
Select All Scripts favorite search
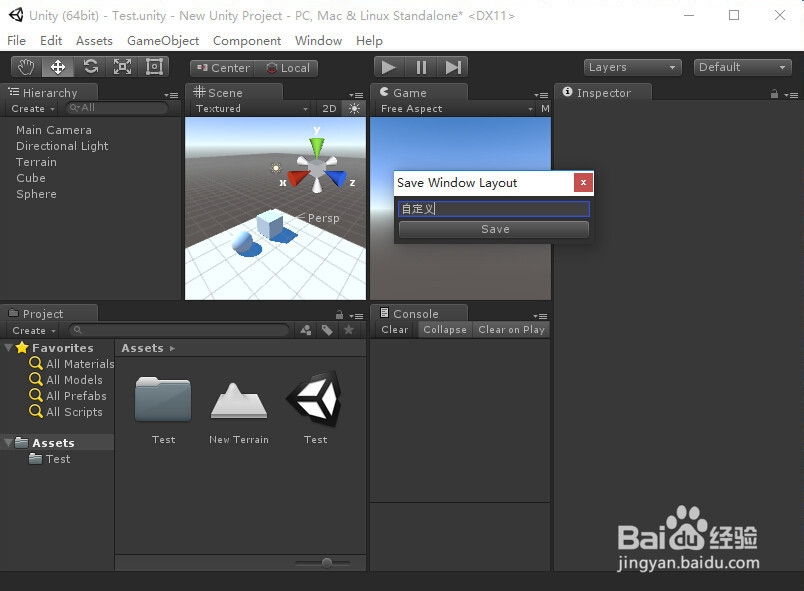pyautogui.click(x=66, y=412)
